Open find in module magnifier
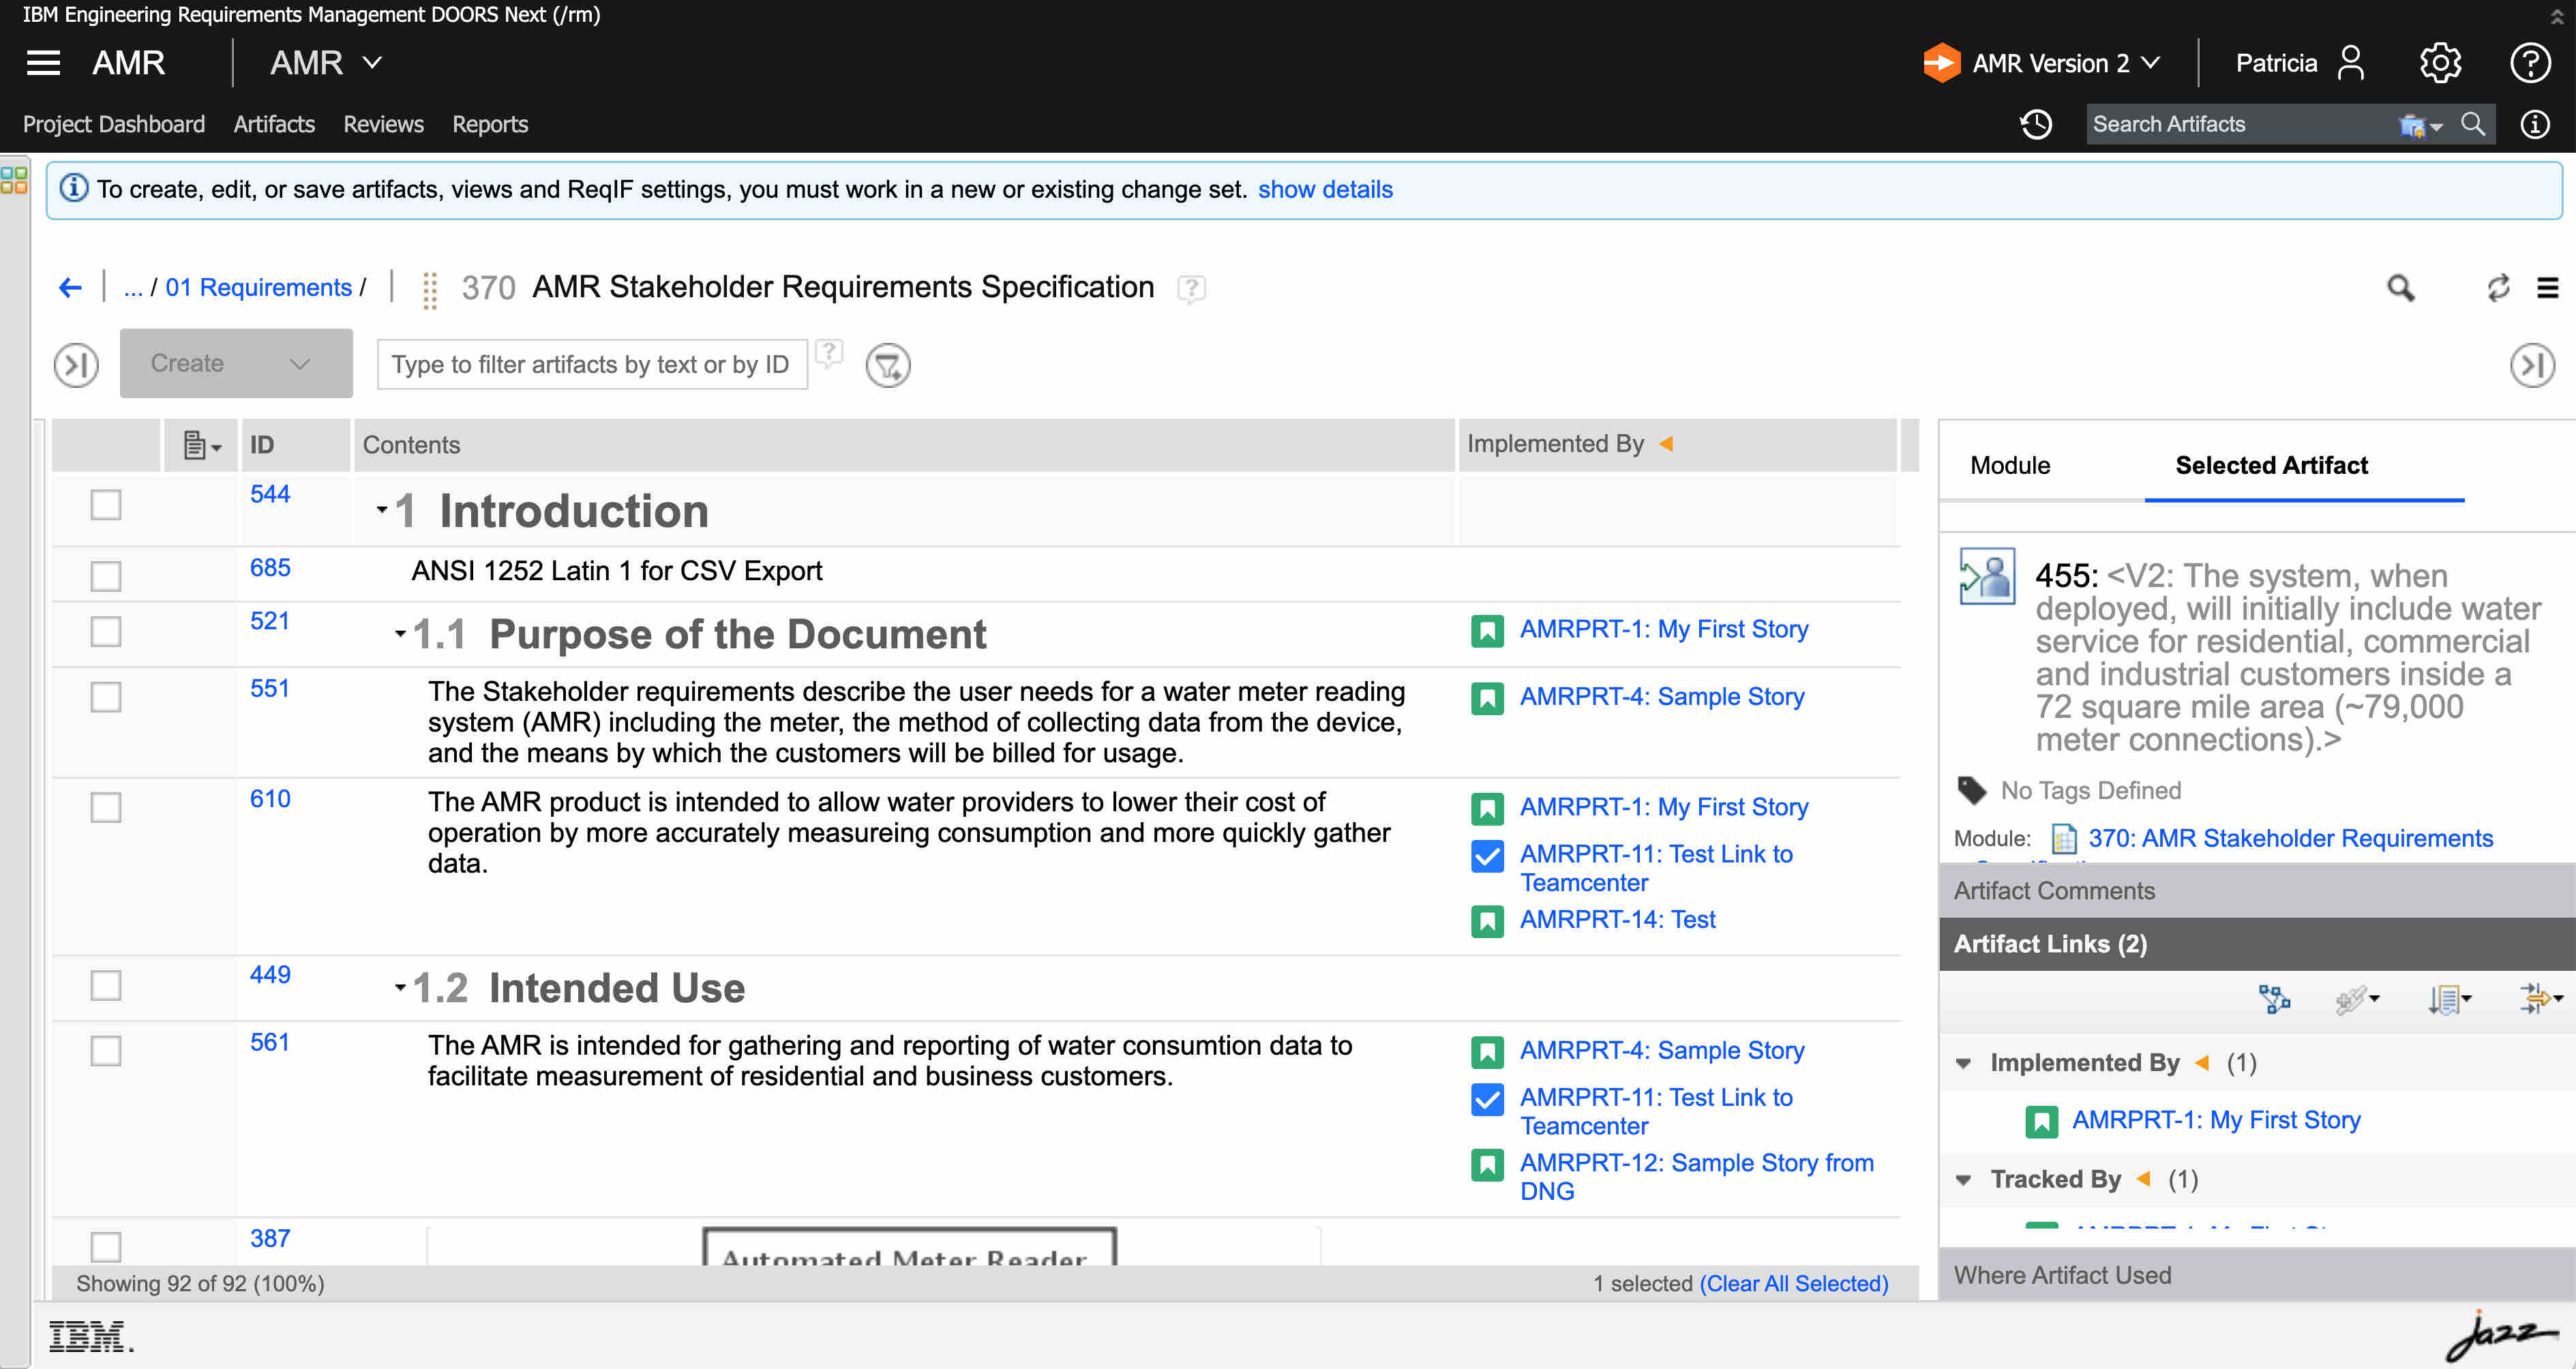The height and width of the screenshot is (1369, 2576). click(2400, 288)
